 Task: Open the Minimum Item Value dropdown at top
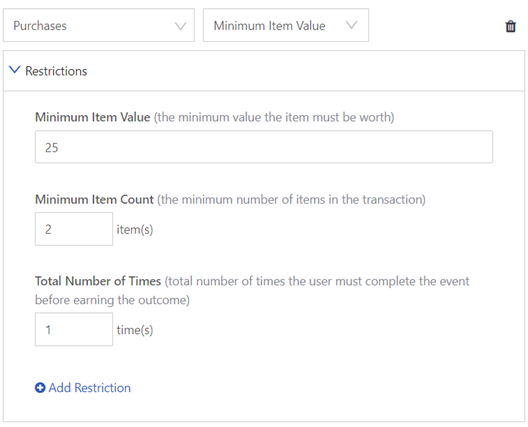pos(286,25)
